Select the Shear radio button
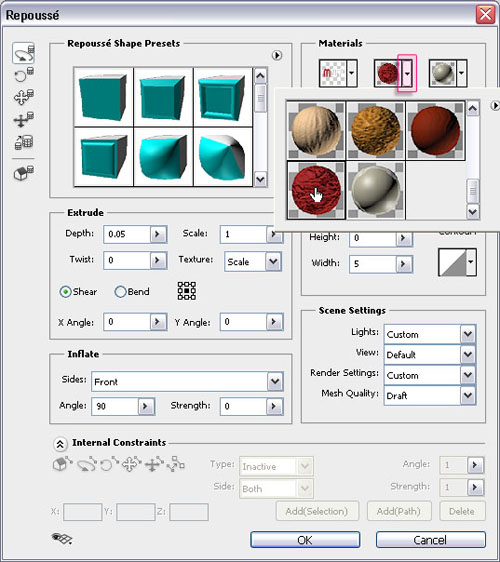Screen dimensions: 500x562 tap(65, 292)
